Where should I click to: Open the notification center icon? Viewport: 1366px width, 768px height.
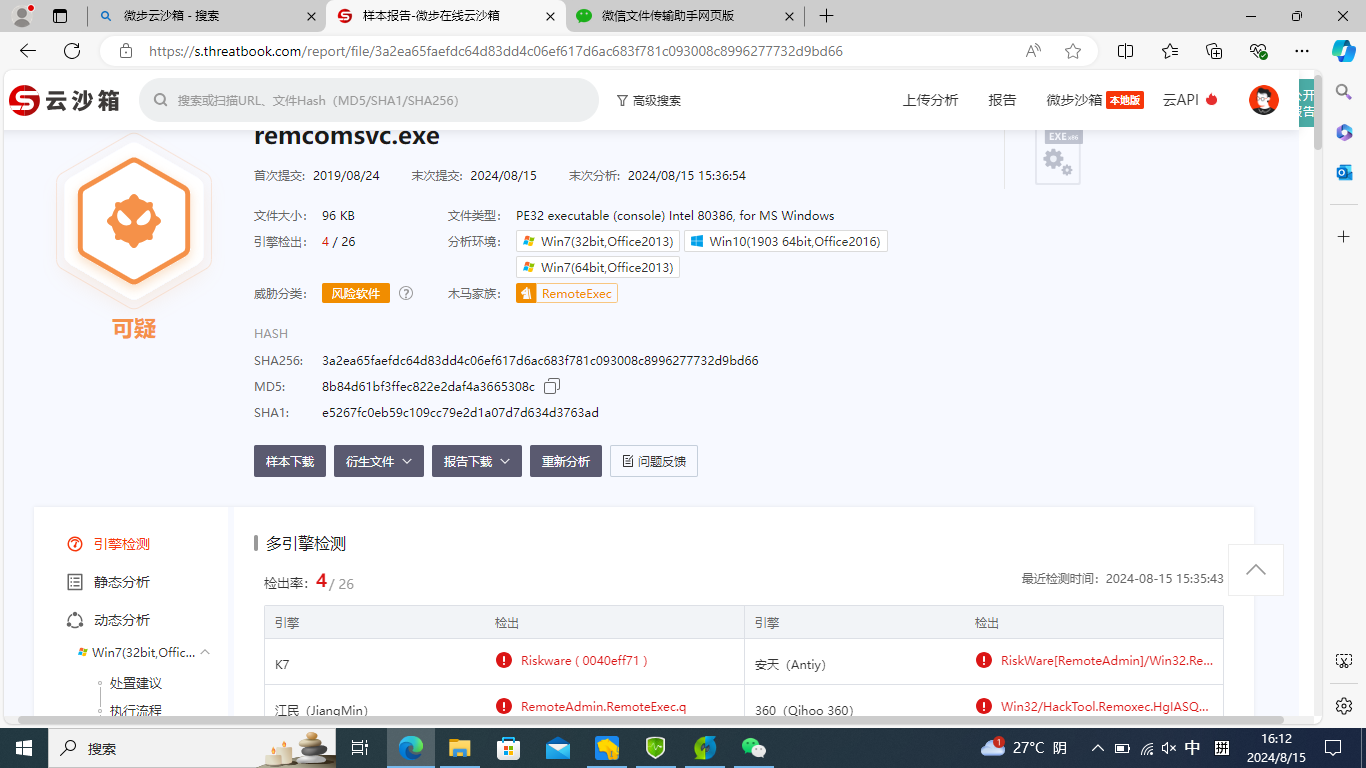click(x=1332, y=748)
